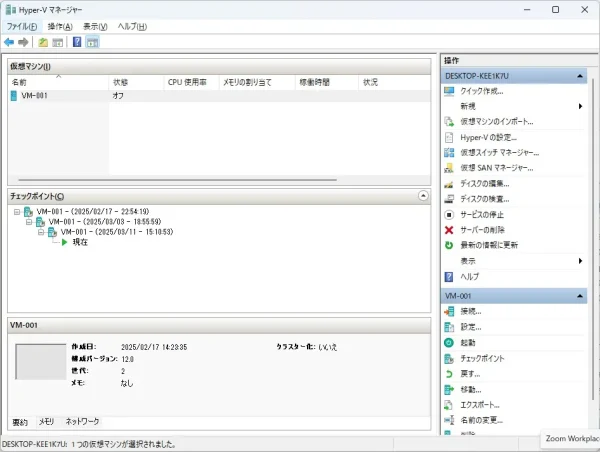Select the 現在 checkpoint tree item
Viewport: 600px width, 452px height.
[80, 242]
